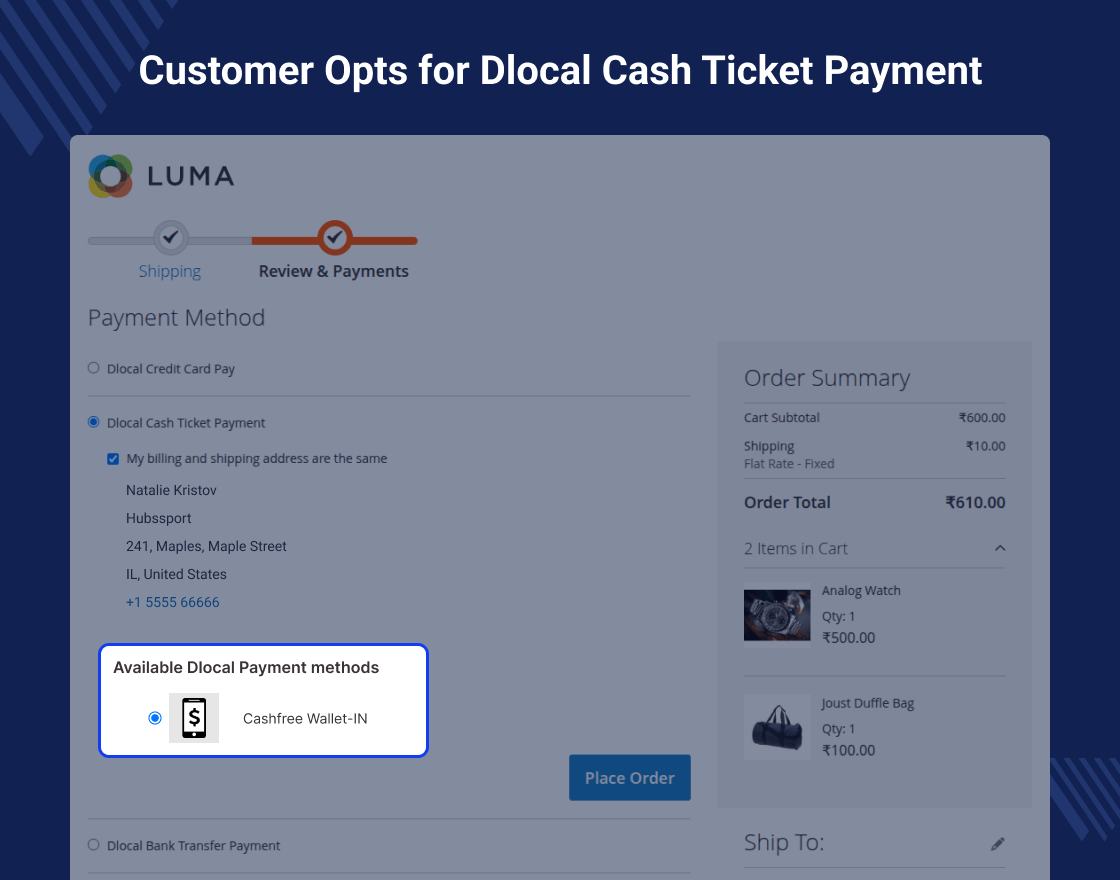Click the Cashfree Wallet phone dollar icon
Image resolution: width=1120 pixels, height=880 pixels.
pos(194,718)
